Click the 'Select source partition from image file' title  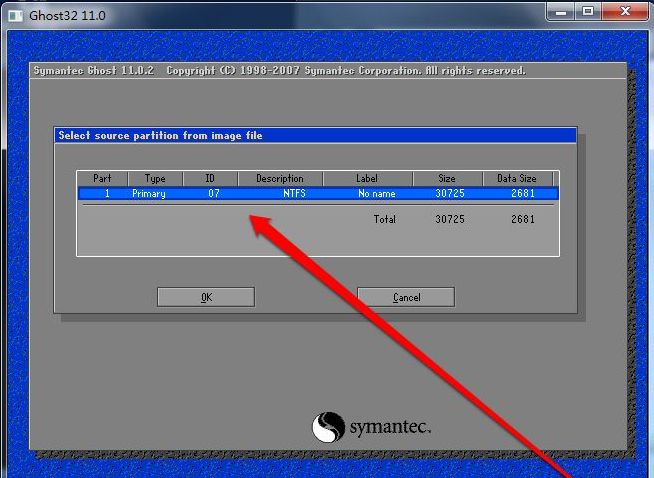pos(161,136)
